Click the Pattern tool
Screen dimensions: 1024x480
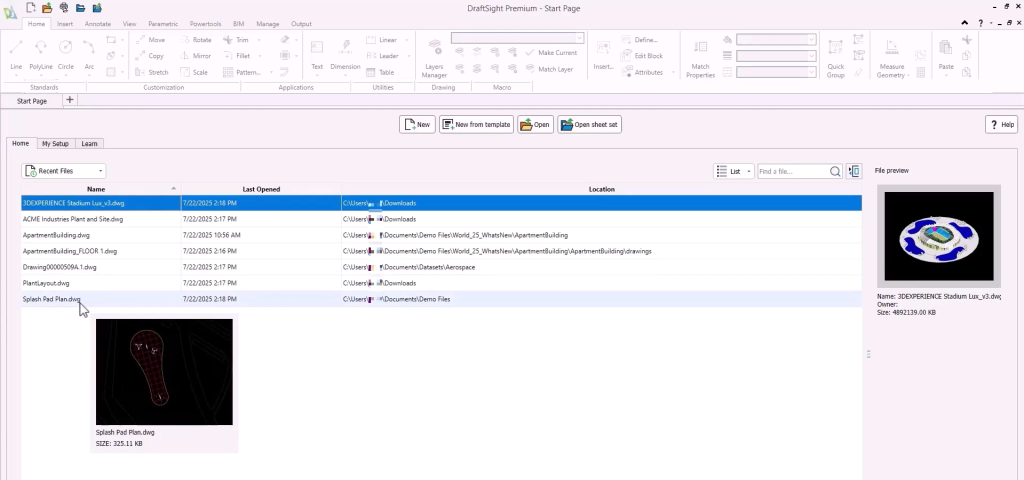coord(243,72)
